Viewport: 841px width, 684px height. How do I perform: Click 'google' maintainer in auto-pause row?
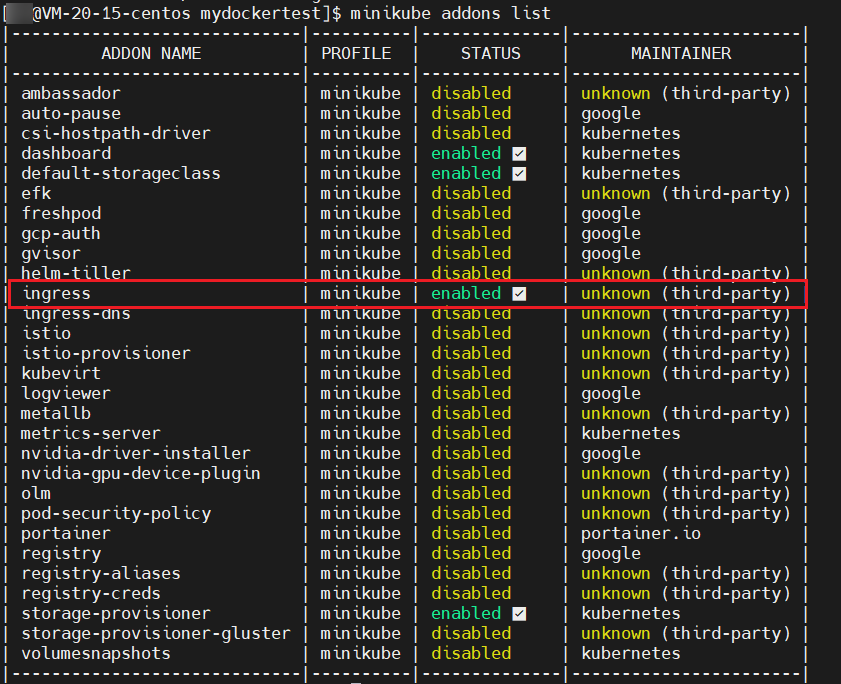pos(611,114)
